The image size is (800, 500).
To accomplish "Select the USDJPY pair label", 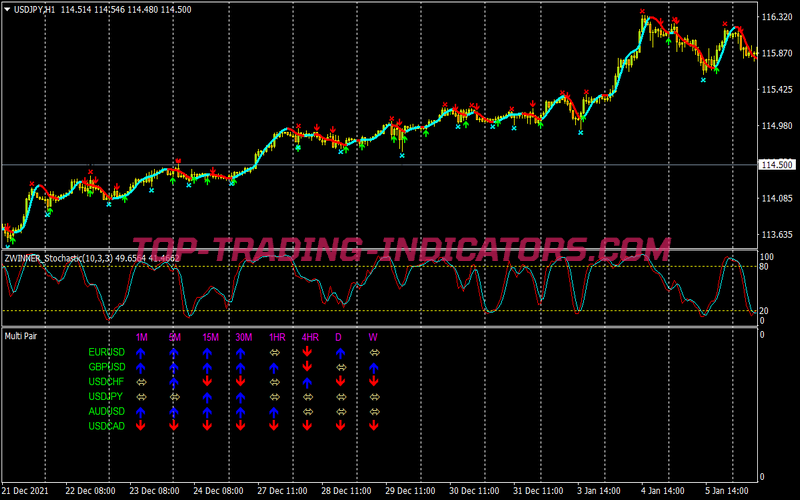I will click(x=106, y=396).
